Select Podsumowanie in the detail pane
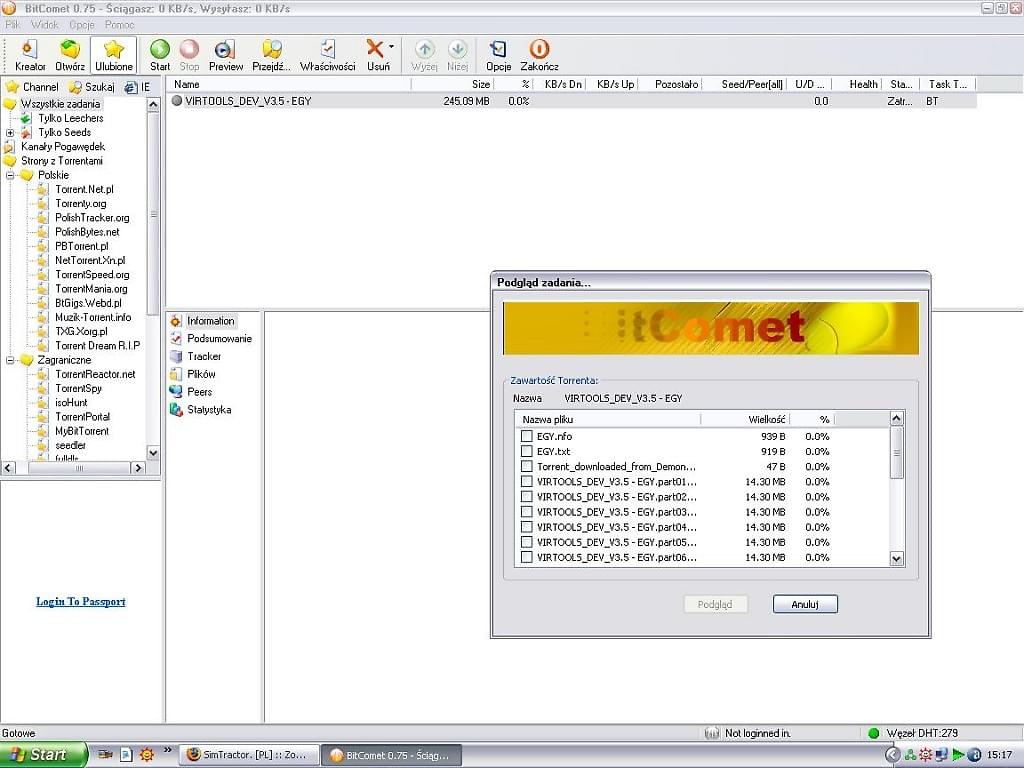The image size is (1024, 768). pyautogui.click(x=211, y=338)
